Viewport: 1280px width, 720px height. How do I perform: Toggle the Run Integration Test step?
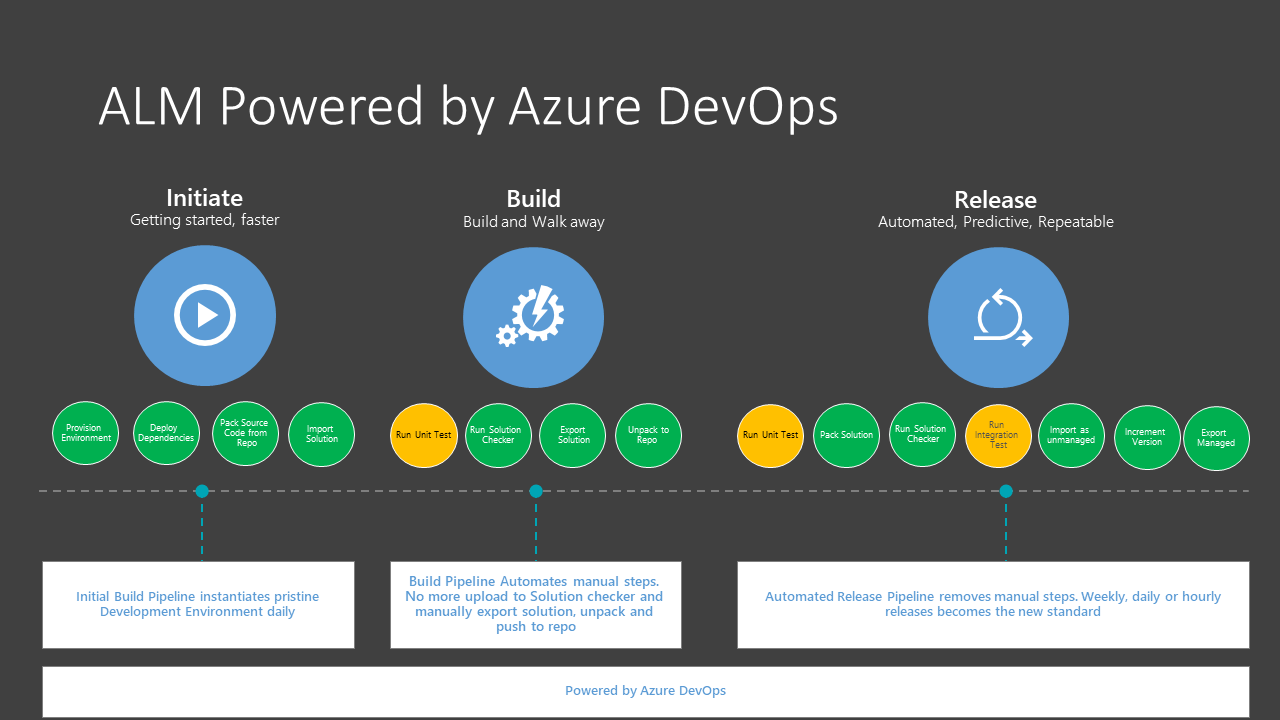[998, 436]
